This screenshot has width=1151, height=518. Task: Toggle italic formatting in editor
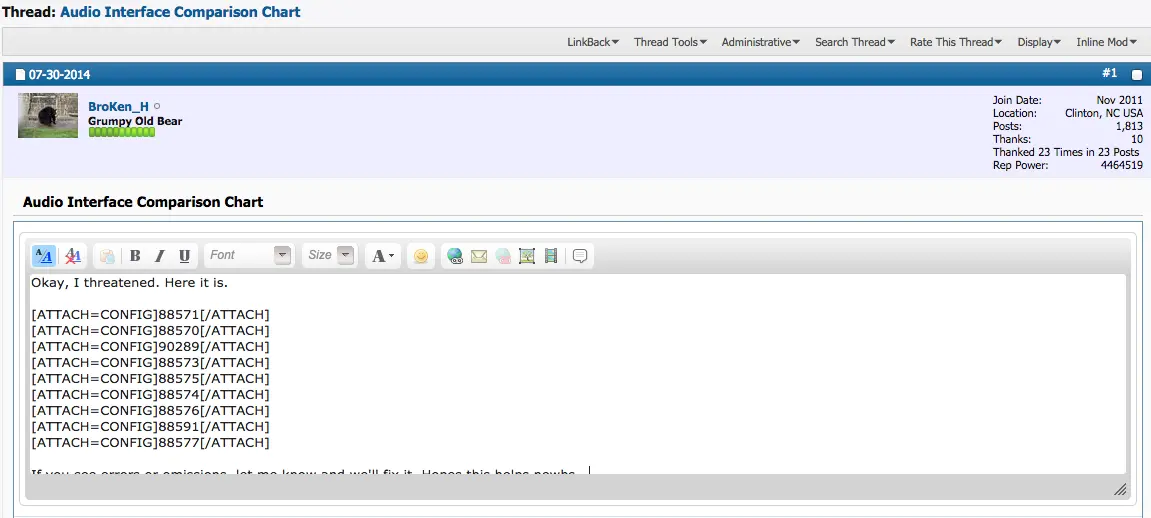click(x=159, y=256)
